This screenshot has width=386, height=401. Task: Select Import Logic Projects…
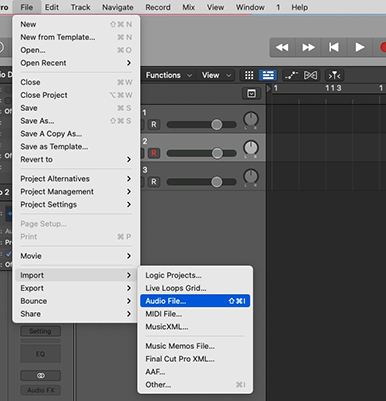[x=195, y=275]
